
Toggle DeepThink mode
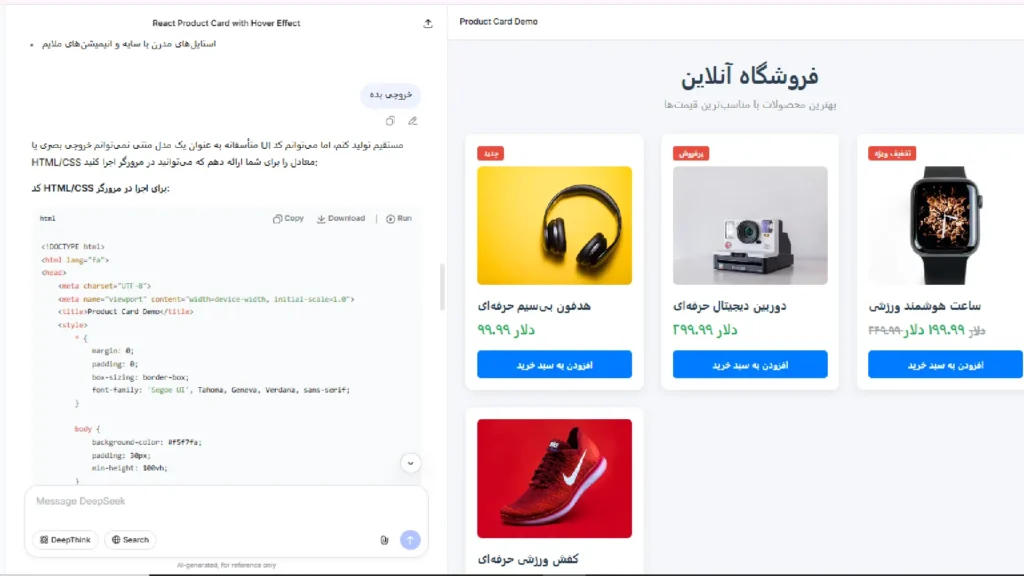(65, 540)
